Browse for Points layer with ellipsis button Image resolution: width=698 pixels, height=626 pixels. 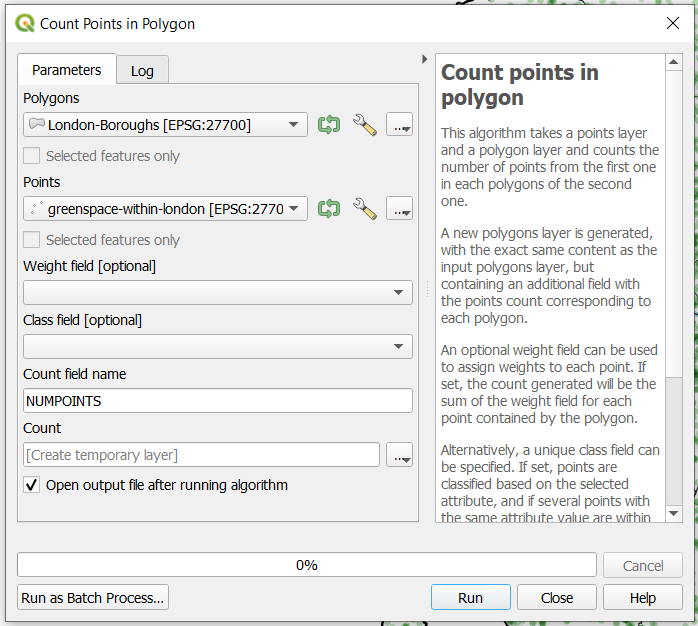399,208
